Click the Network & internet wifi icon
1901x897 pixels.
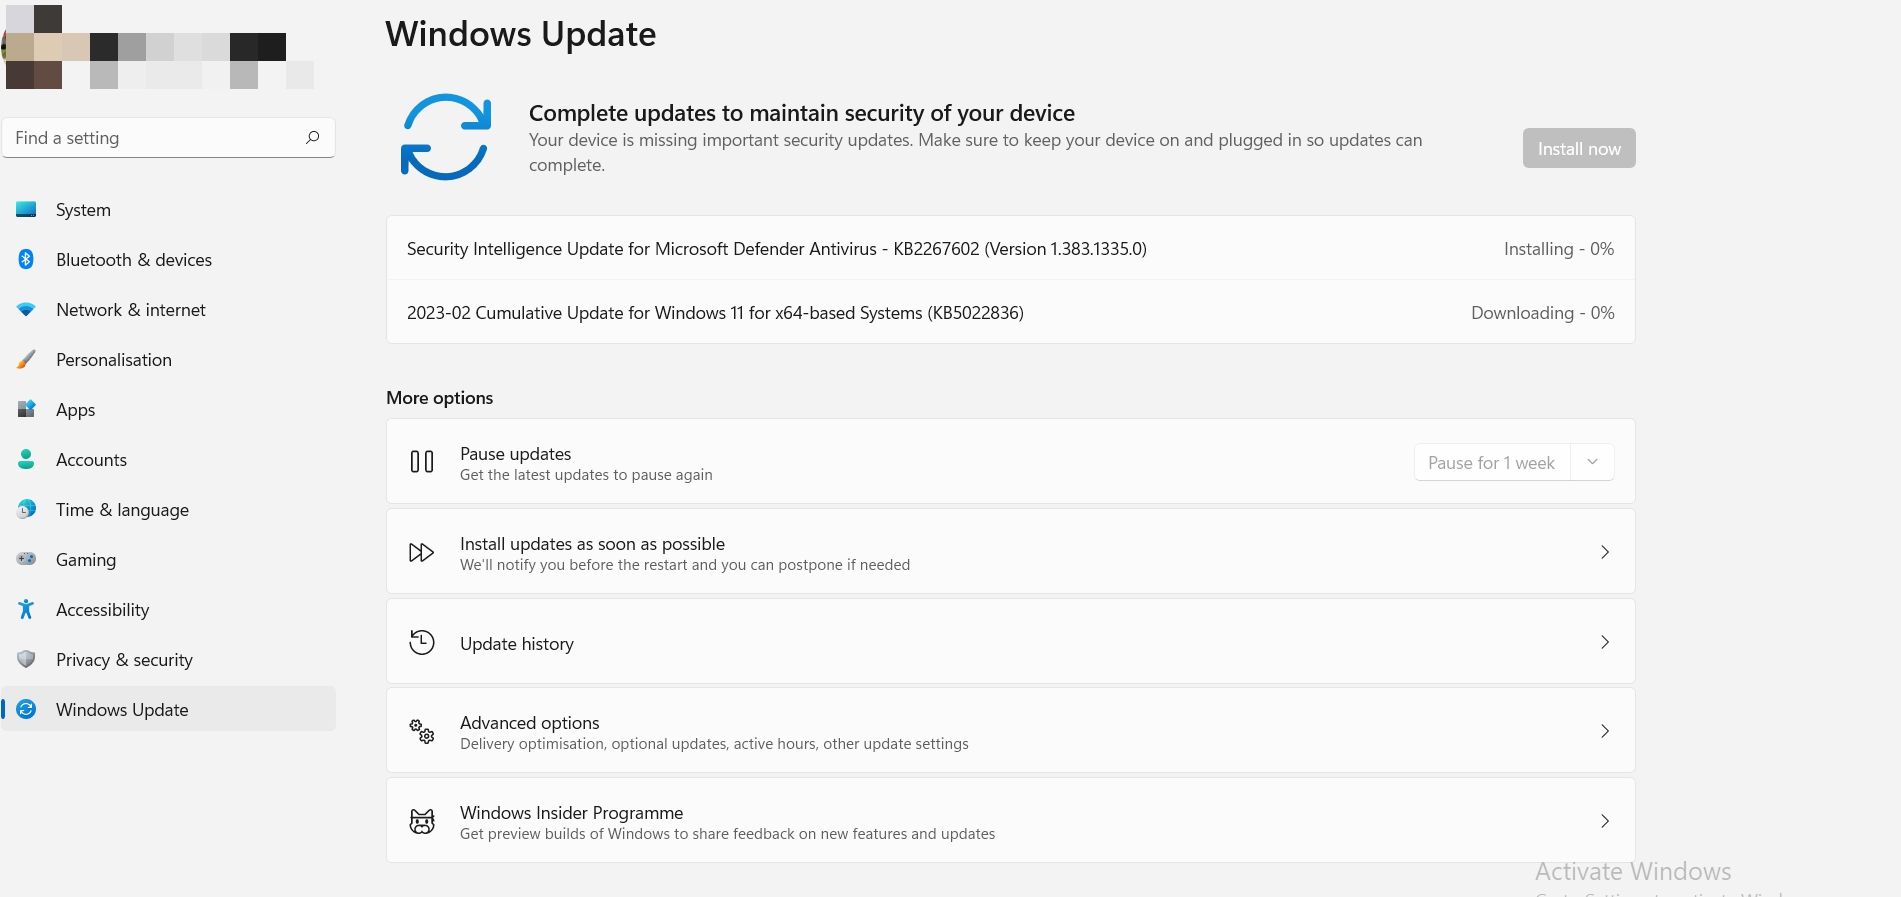27,310
